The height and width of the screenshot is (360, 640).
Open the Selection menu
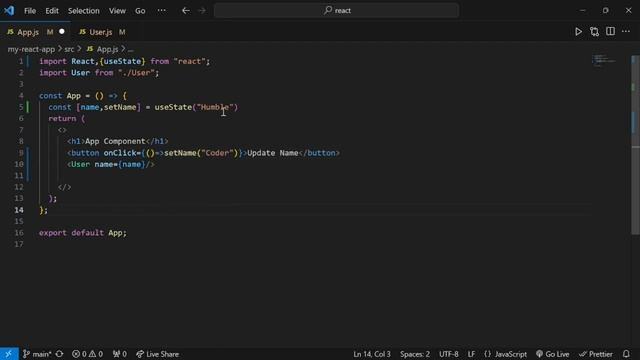pyautogui.click(x=84, y=11)
